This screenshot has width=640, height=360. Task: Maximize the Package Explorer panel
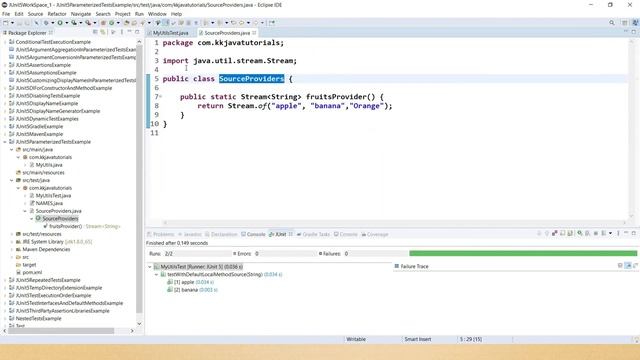click(137, 32)
